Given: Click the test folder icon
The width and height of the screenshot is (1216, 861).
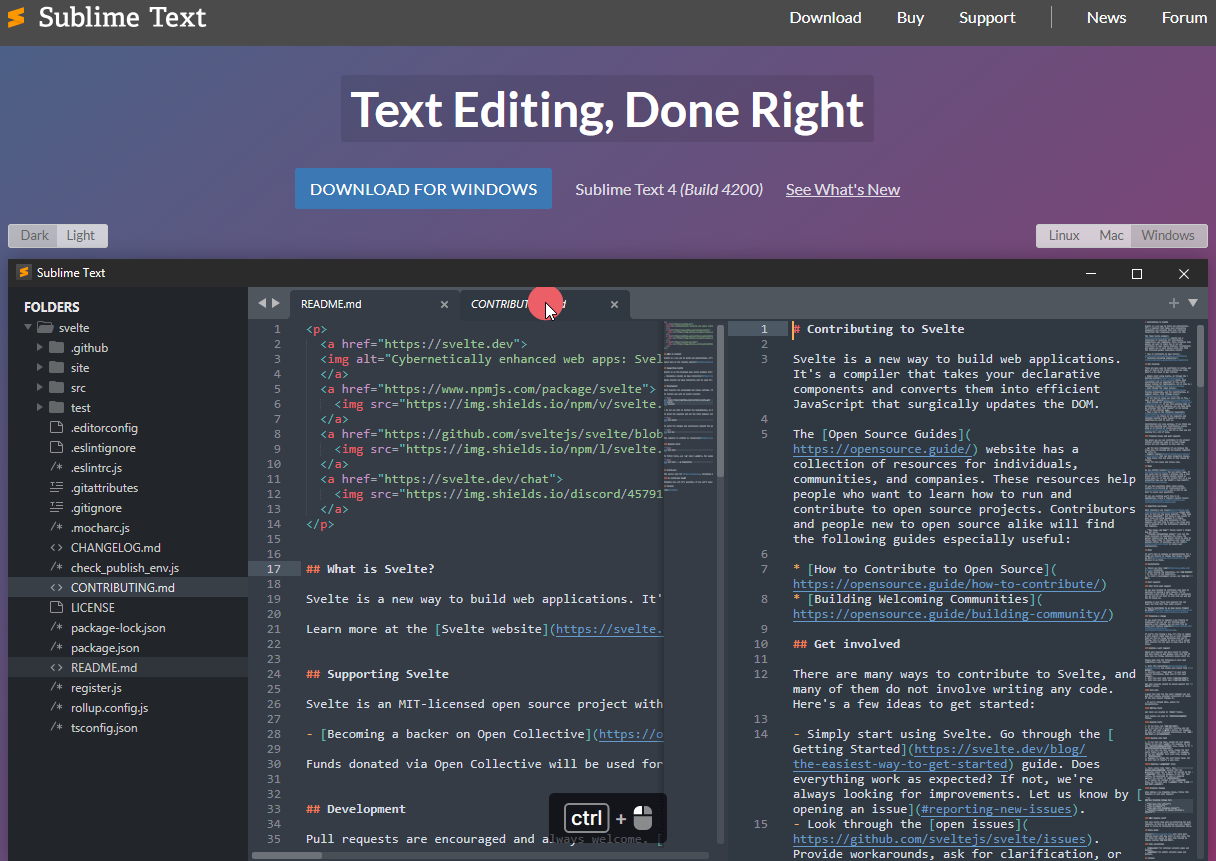Looking at the screenshot, I should tap(57, 408).
